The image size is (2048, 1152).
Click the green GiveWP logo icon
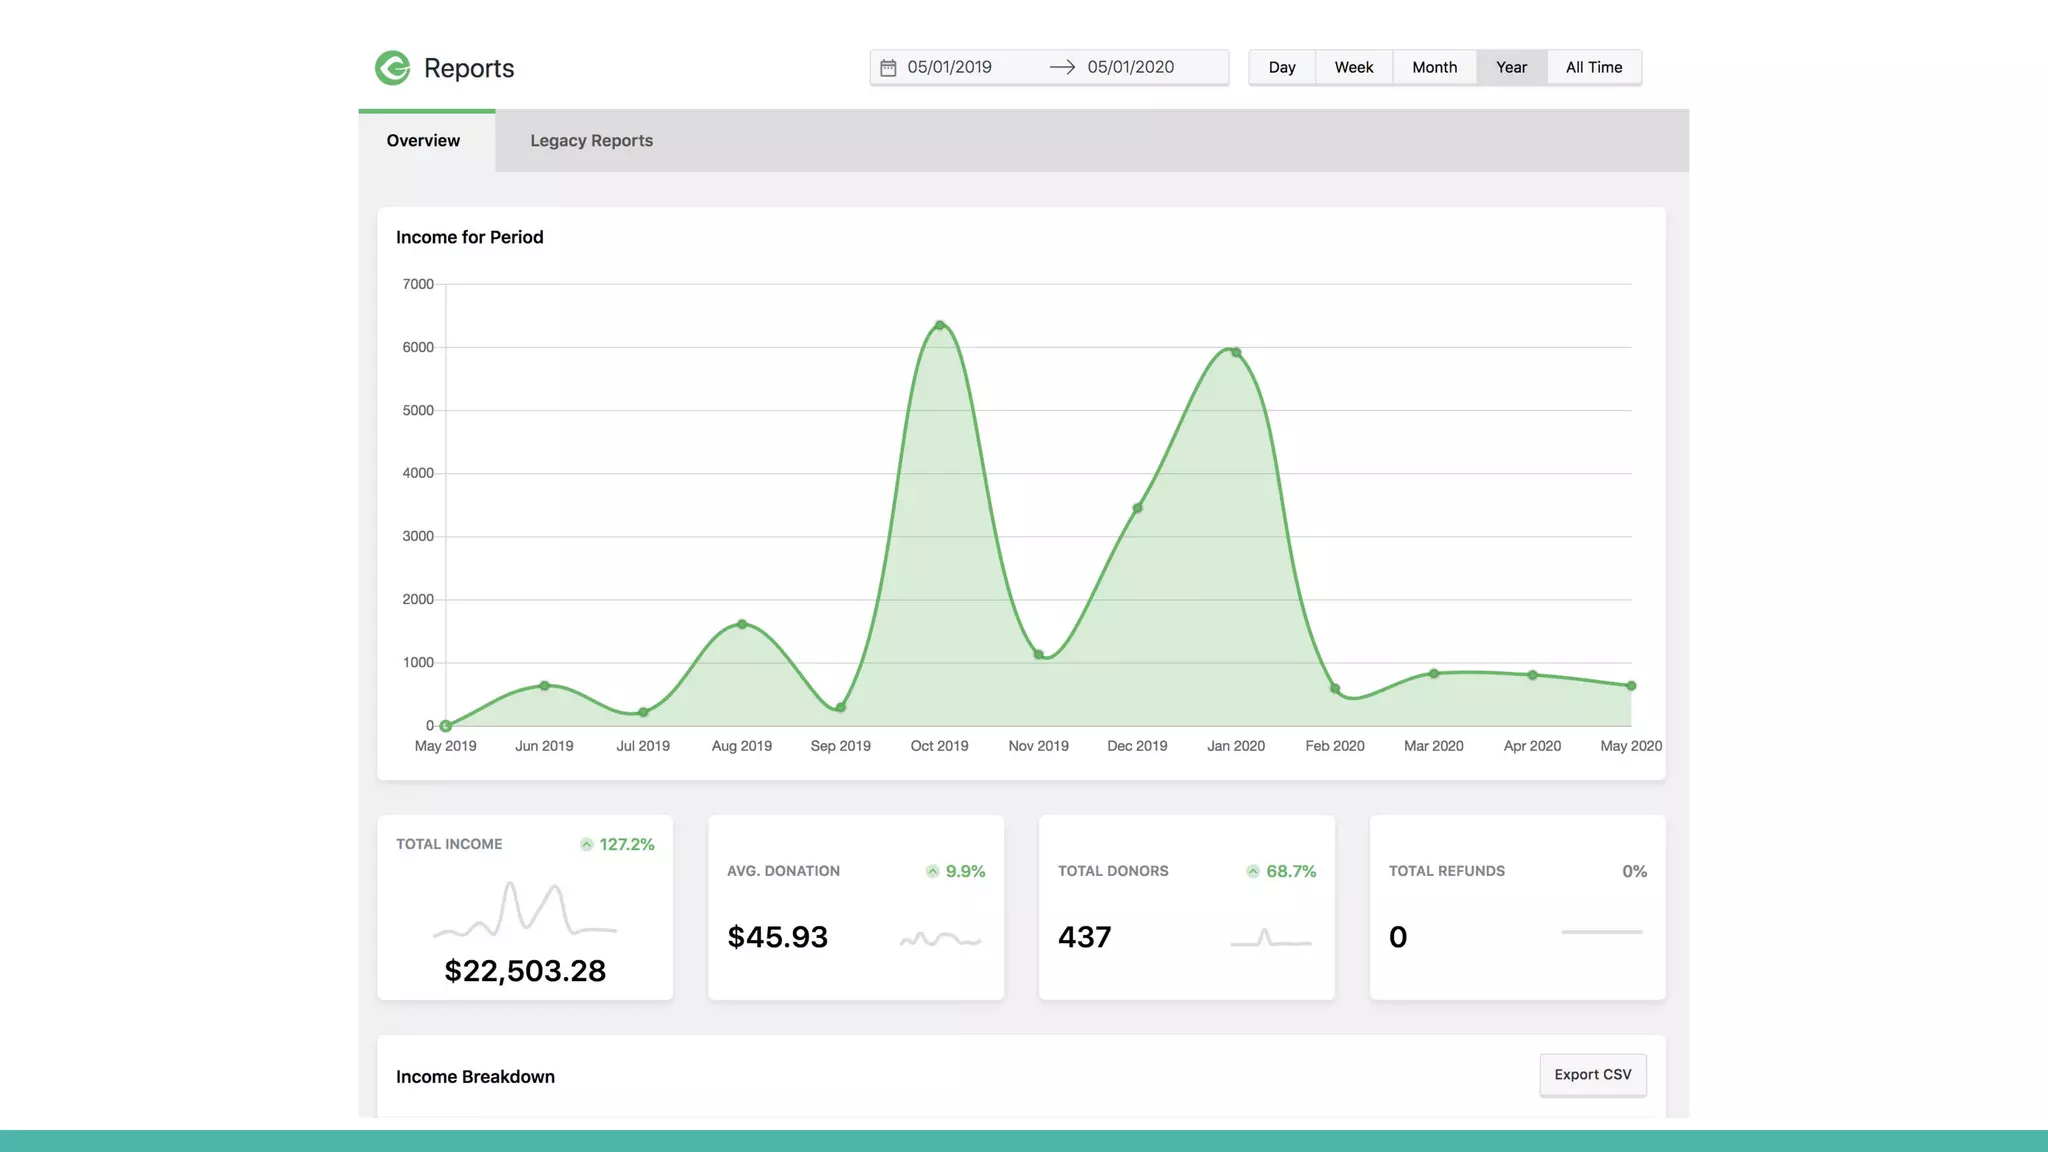(392, 68)
